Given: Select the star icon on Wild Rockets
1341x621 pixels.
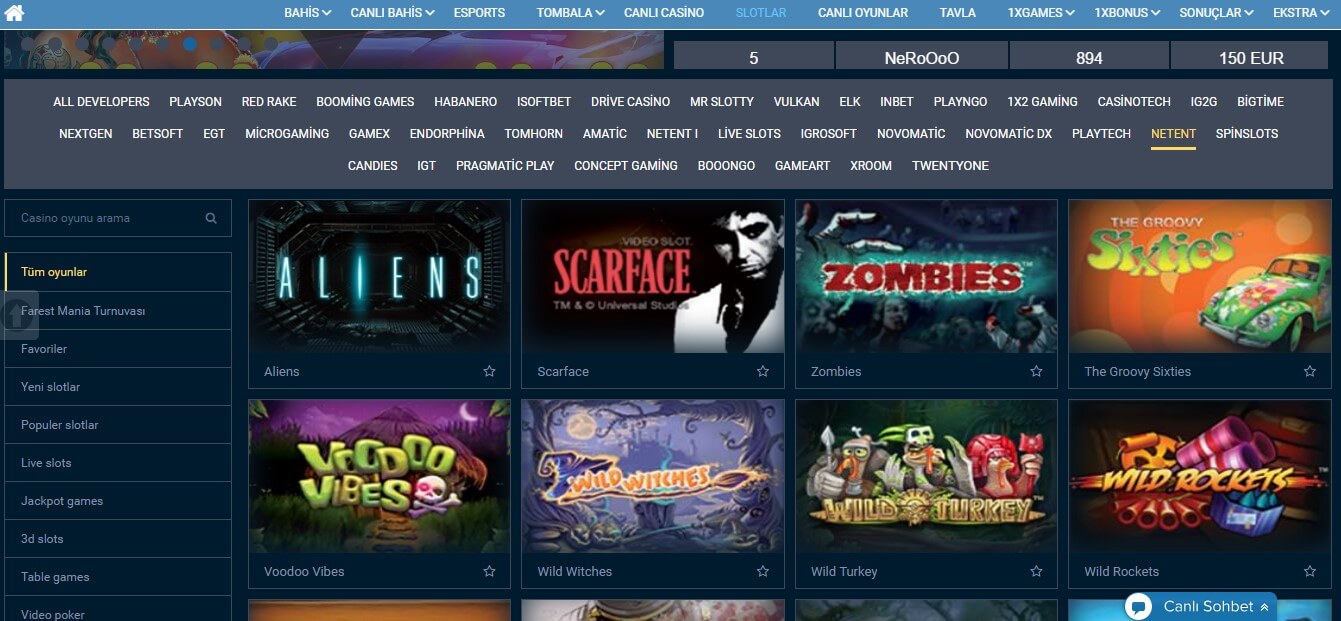Looking at the screenshot, I should [1310, 570].
